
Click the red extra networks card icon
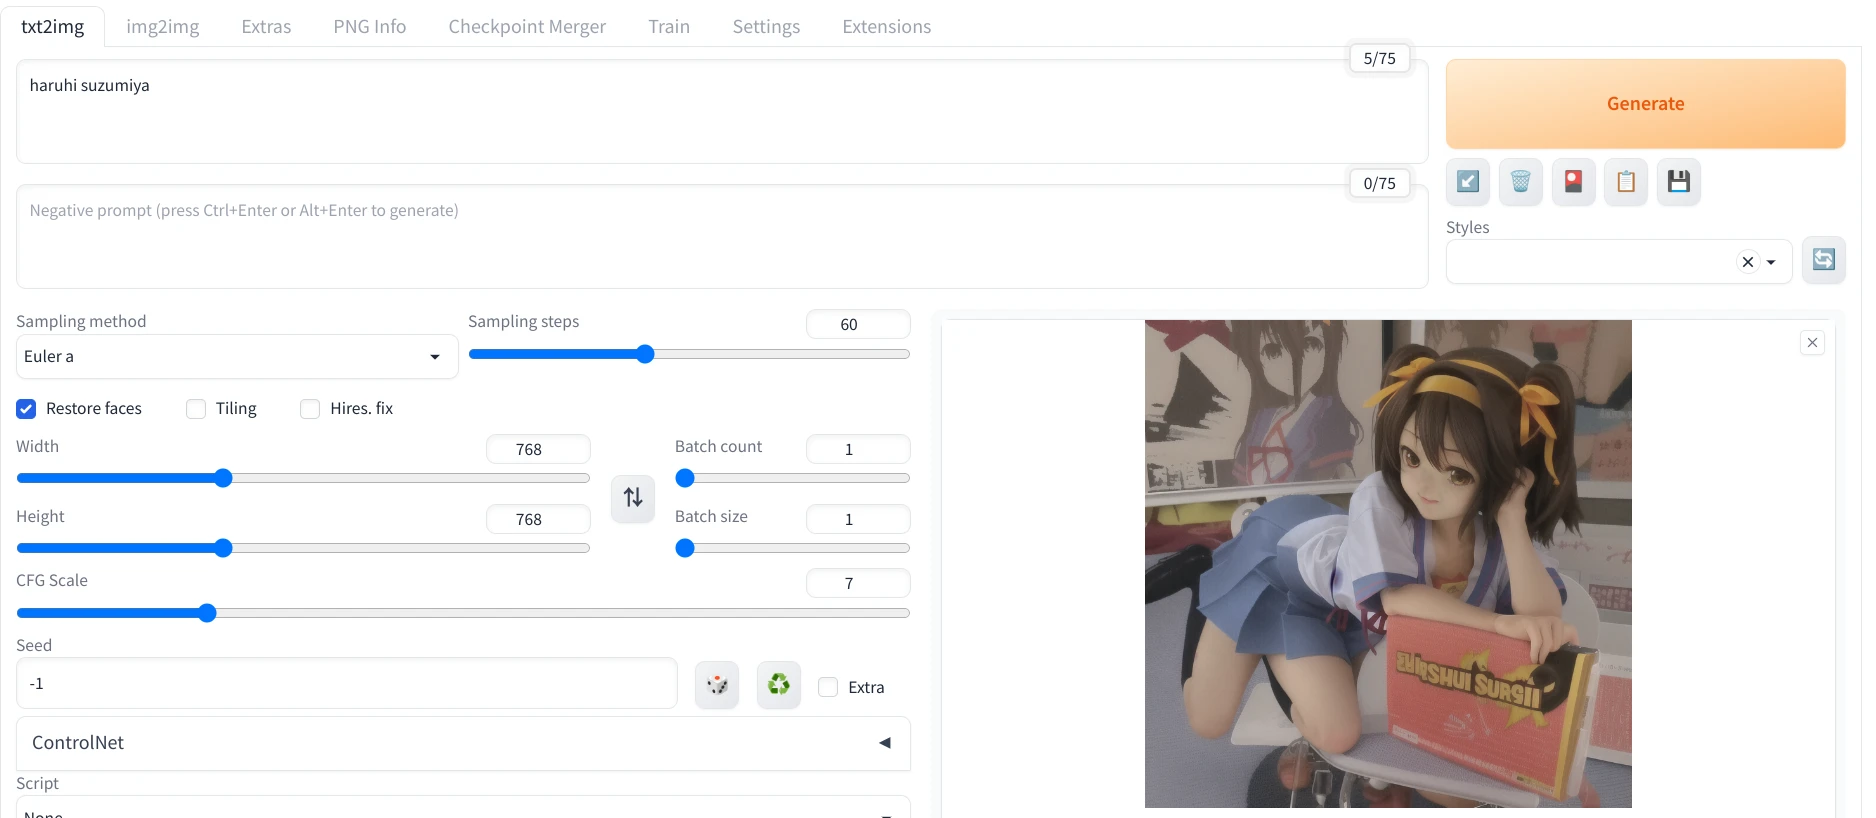(x=1573, y=182)
